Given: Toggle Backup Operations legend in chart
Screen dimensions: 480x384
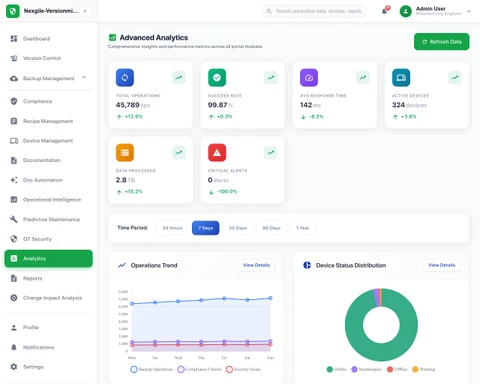Looking at the screenshot, I should (152, 369).
